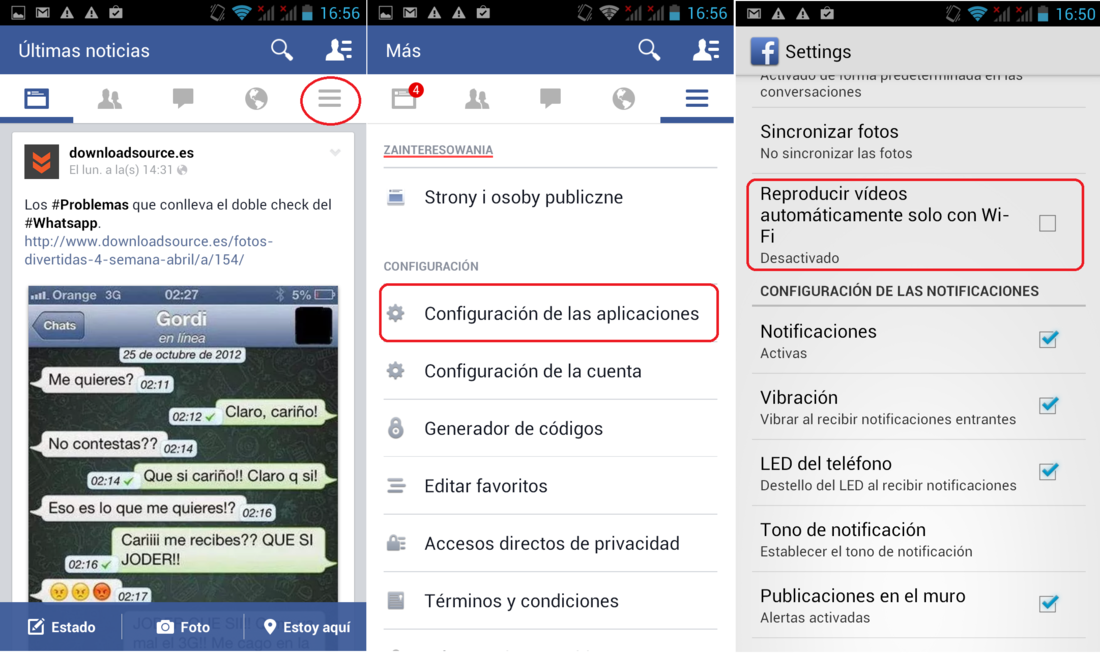The width and height of the screenshot is (1100, 653).
Task: Open Strony i osoby publiczne
Action: [551, 197]
